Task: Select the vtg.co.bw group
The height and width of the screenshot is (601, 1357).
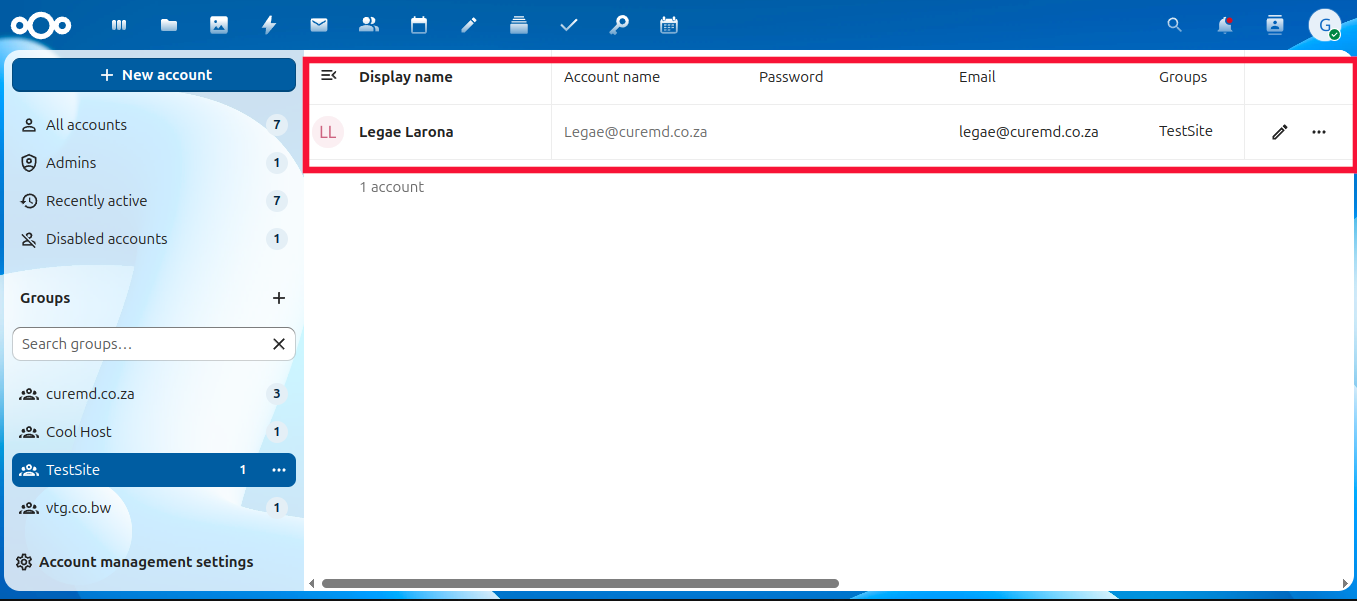Action: click(154, 508)
